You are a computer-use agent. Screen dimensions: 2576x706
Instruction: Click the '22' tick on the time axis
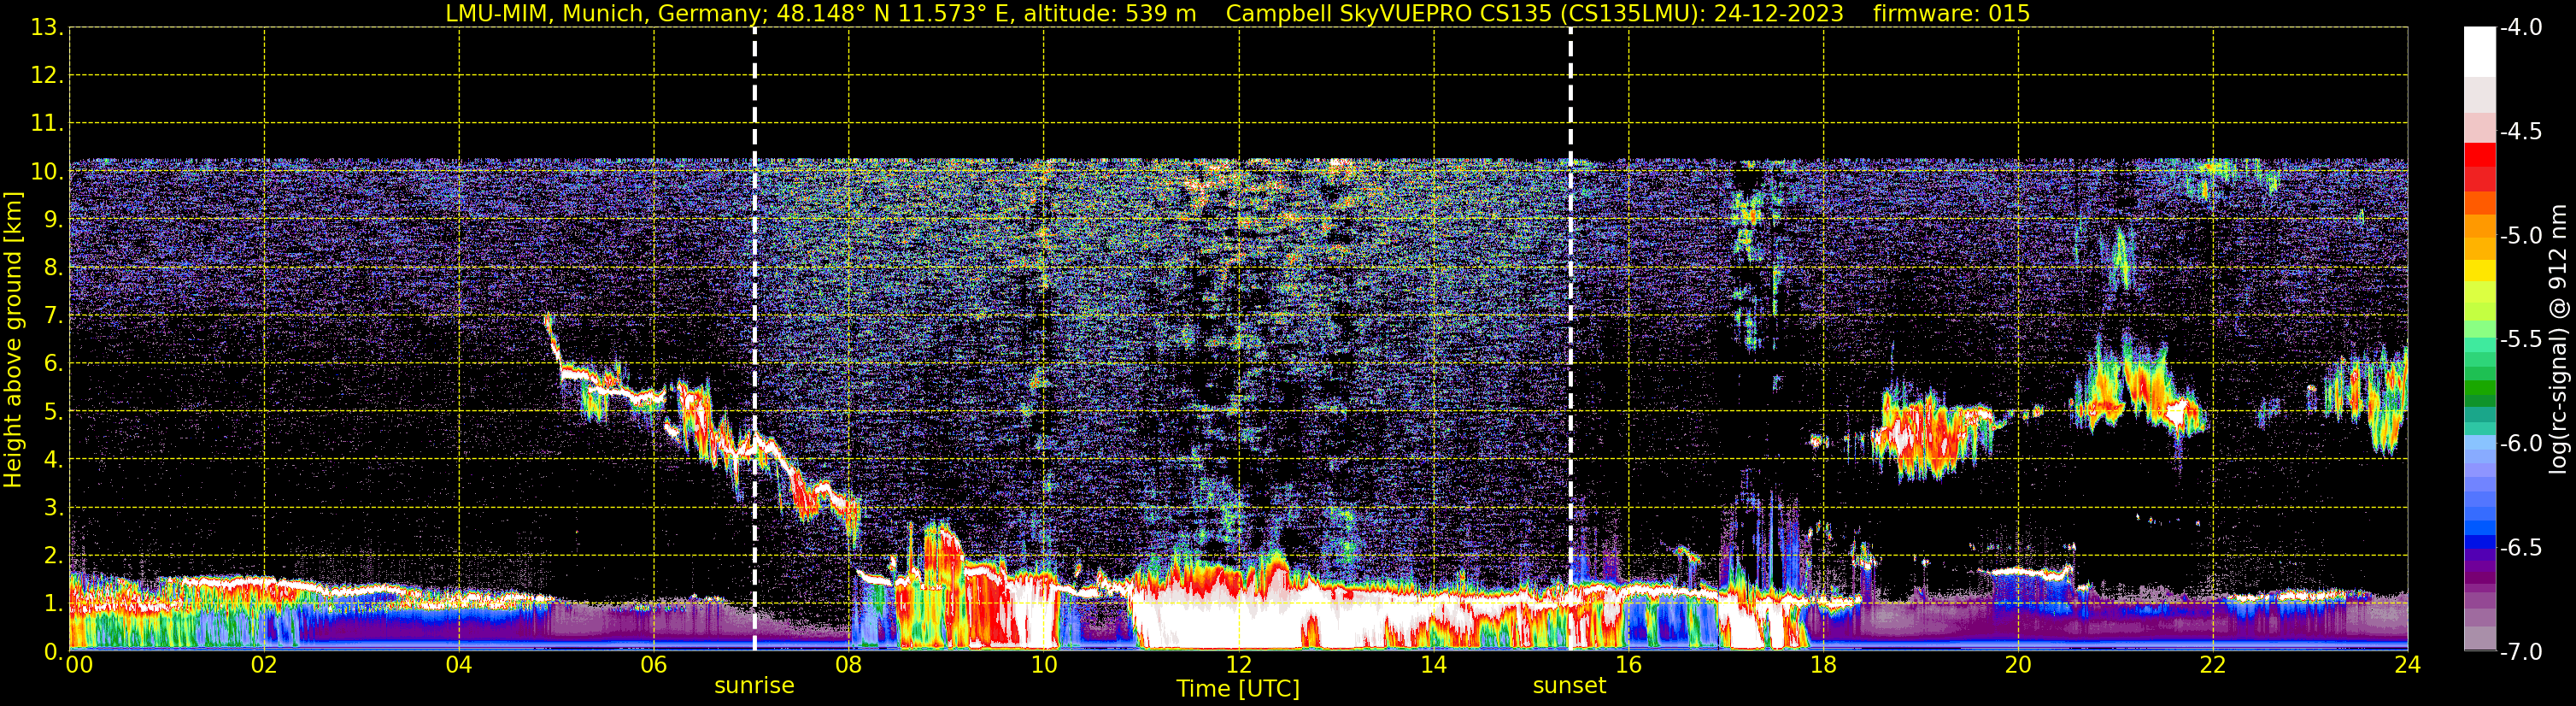pyautogui.click(x=2213, y=665)
